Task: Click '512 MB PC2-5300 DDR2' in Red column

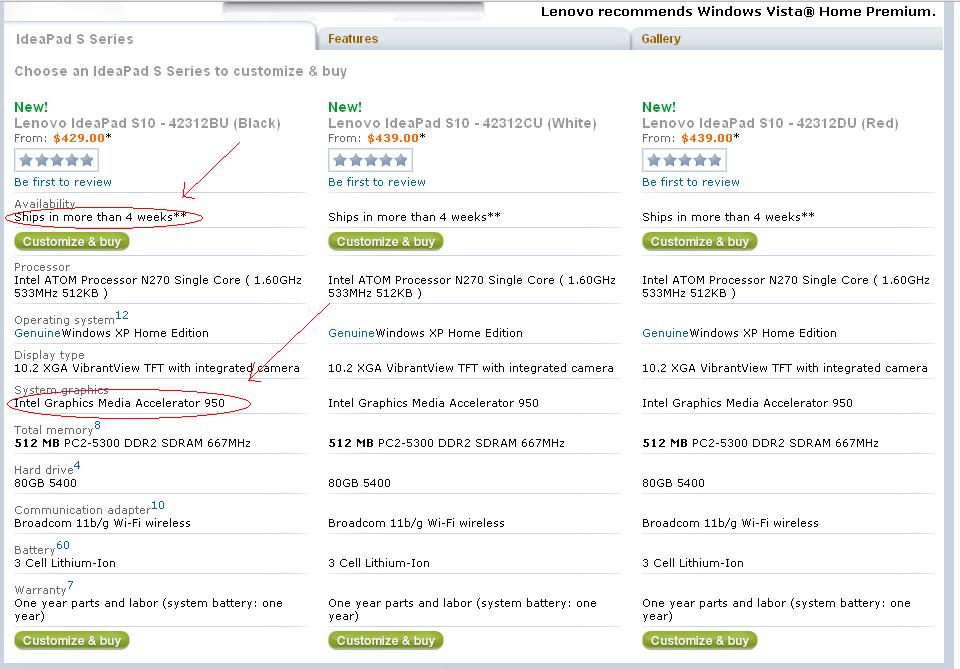Action: click(760, 443)
